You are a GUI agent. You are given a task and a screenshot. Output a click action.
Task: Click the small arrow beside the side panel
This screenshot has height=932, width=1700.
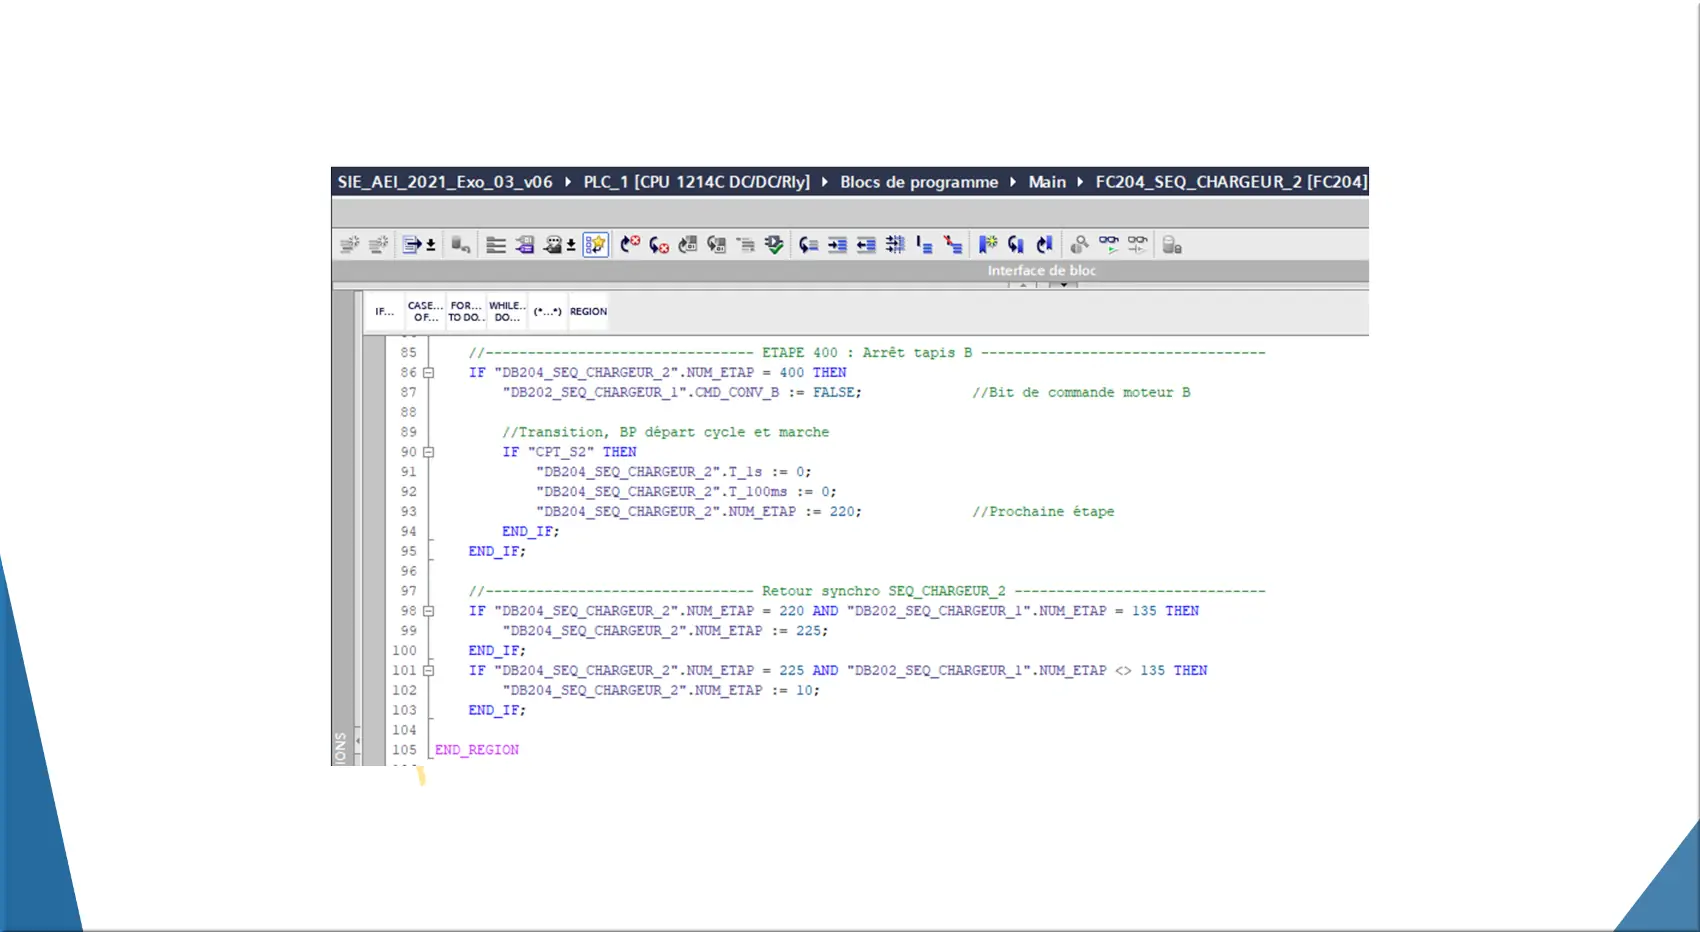[x=358, y=741]
